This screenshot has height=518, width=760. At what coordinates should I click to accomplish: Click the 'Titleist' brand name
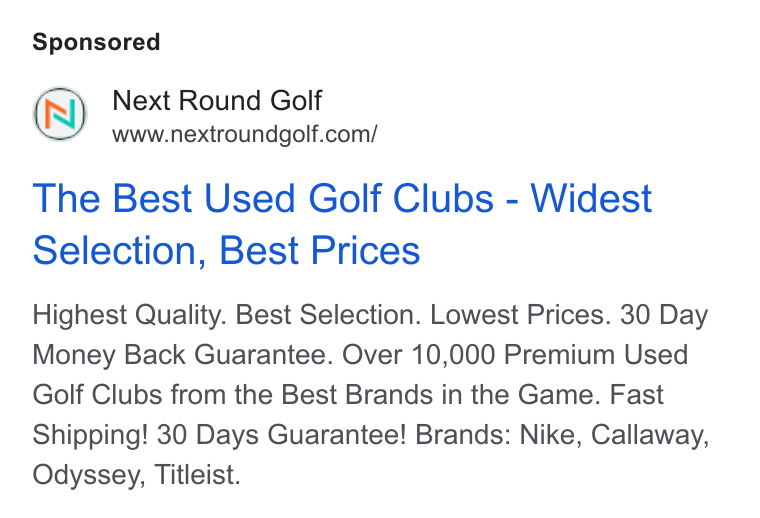pos(197,474)
